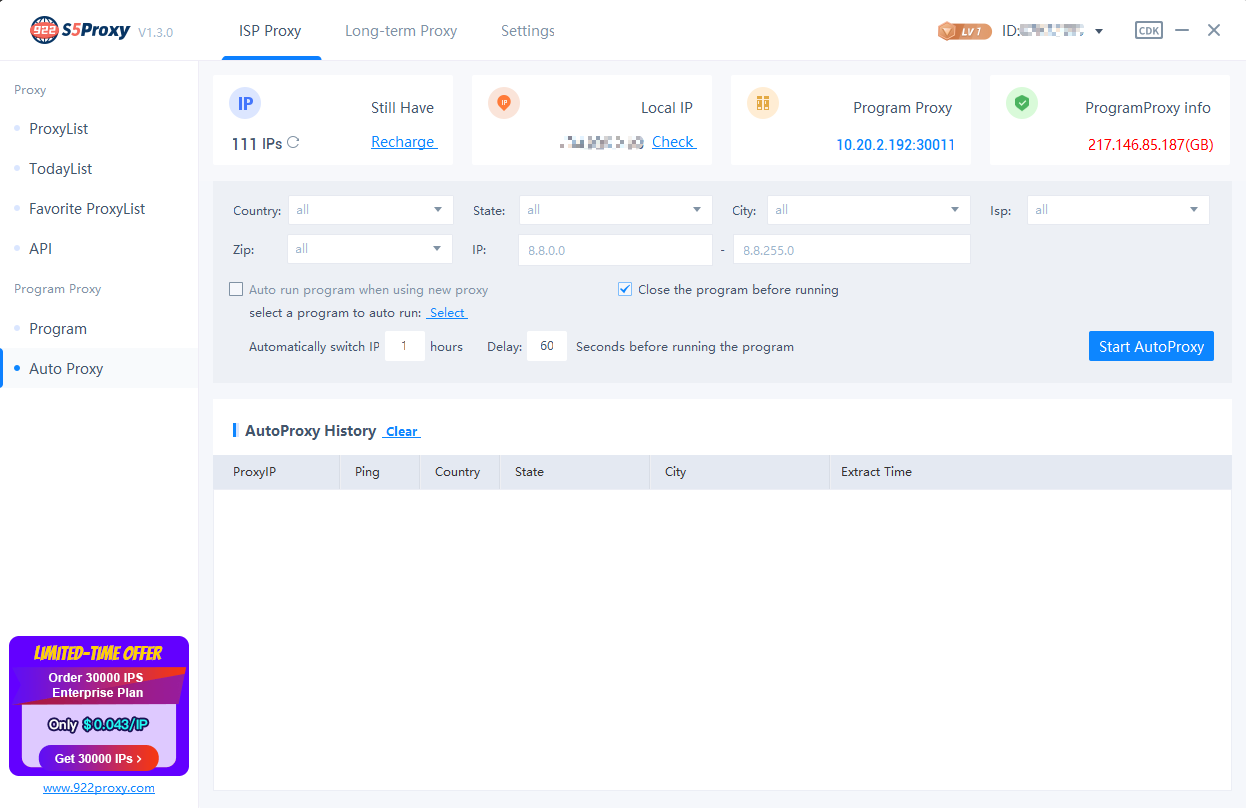Open the State dropdown
This screenshot has height=808, width=1246.
click(616, 210)
